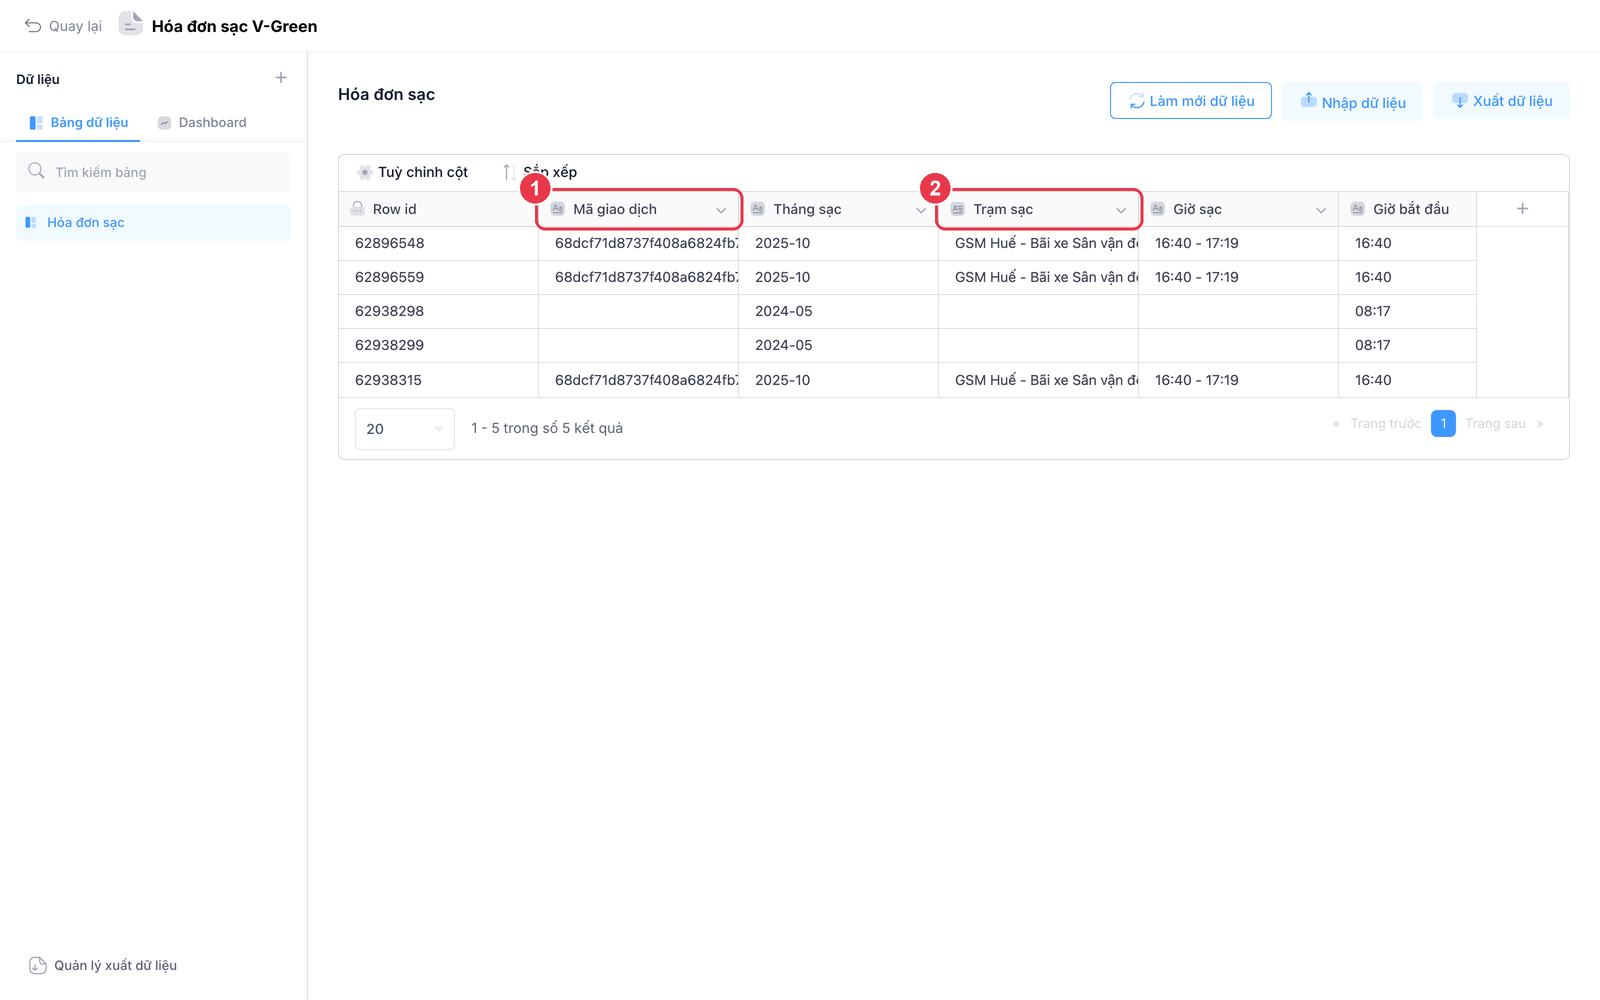The width and height of the screenshot is (1600, 1000).
Task: Open Quản lý xuất dữ liệu link
Action: 104,965
